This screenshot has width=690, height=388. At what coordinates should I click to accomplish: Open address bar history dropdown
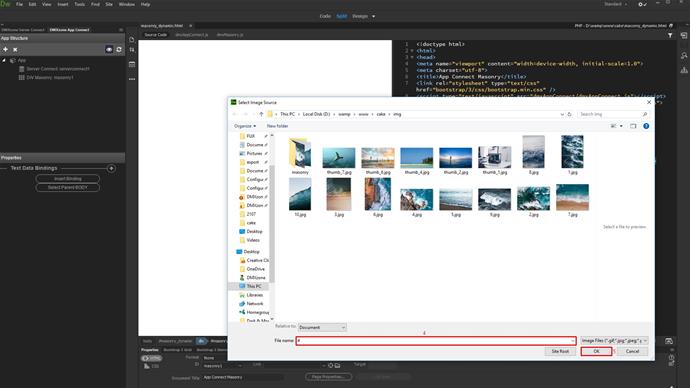click(x=562, y=114)
